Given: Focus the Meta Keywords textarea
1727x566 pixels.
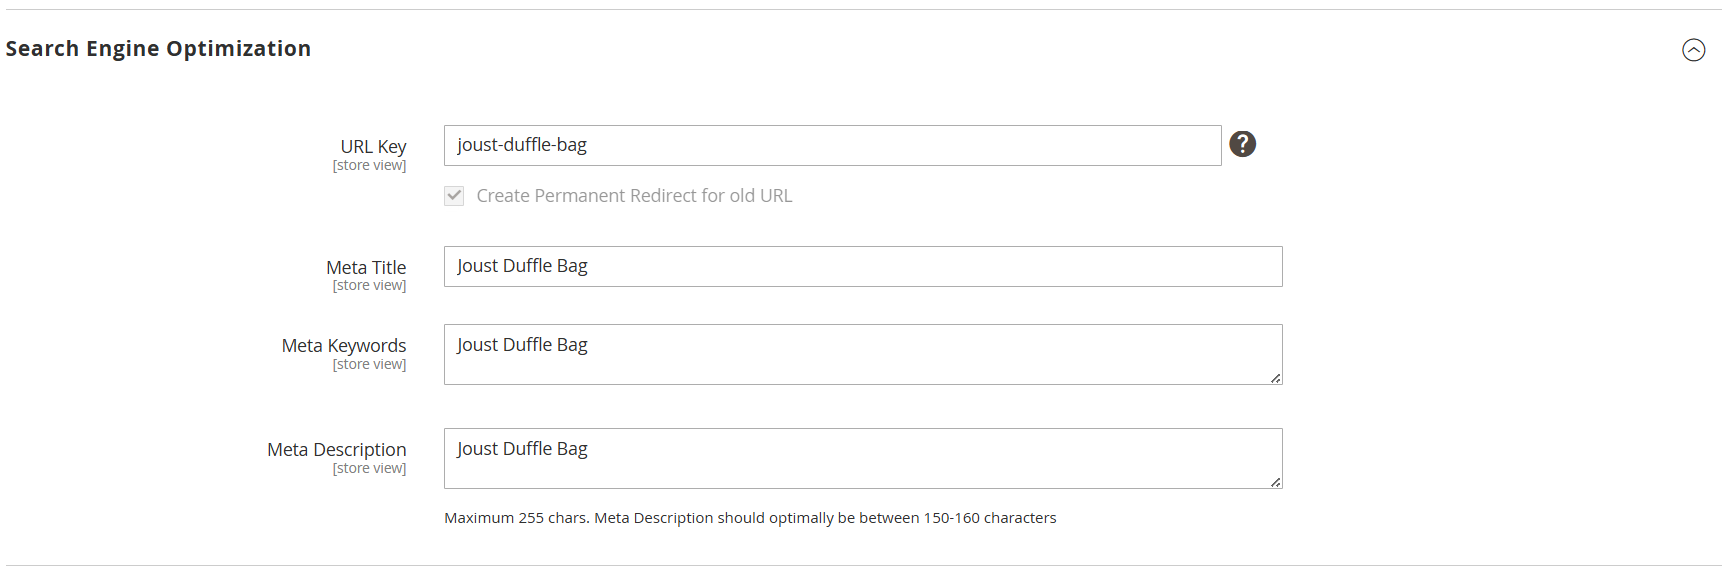Looking at the screenshot, I should coord(862,354).
